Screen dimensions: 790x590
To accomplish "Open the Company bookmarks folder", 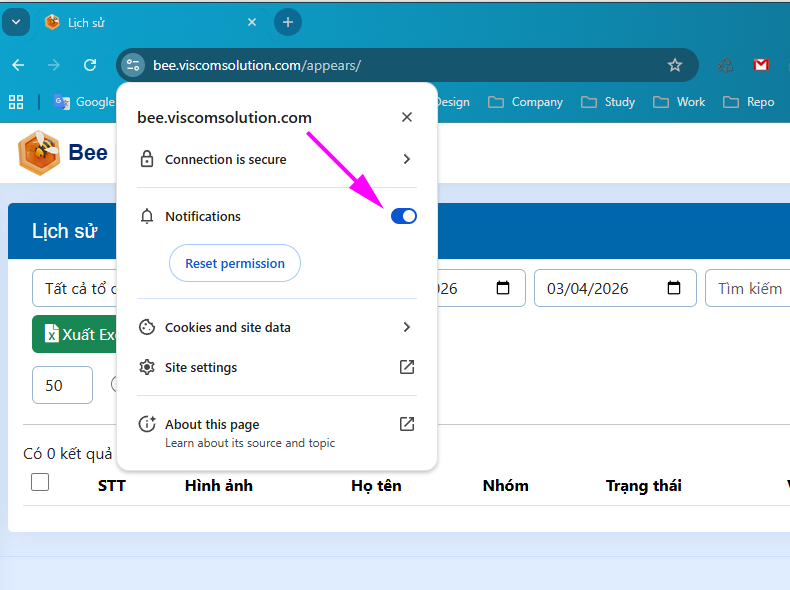I will (526, 102).
